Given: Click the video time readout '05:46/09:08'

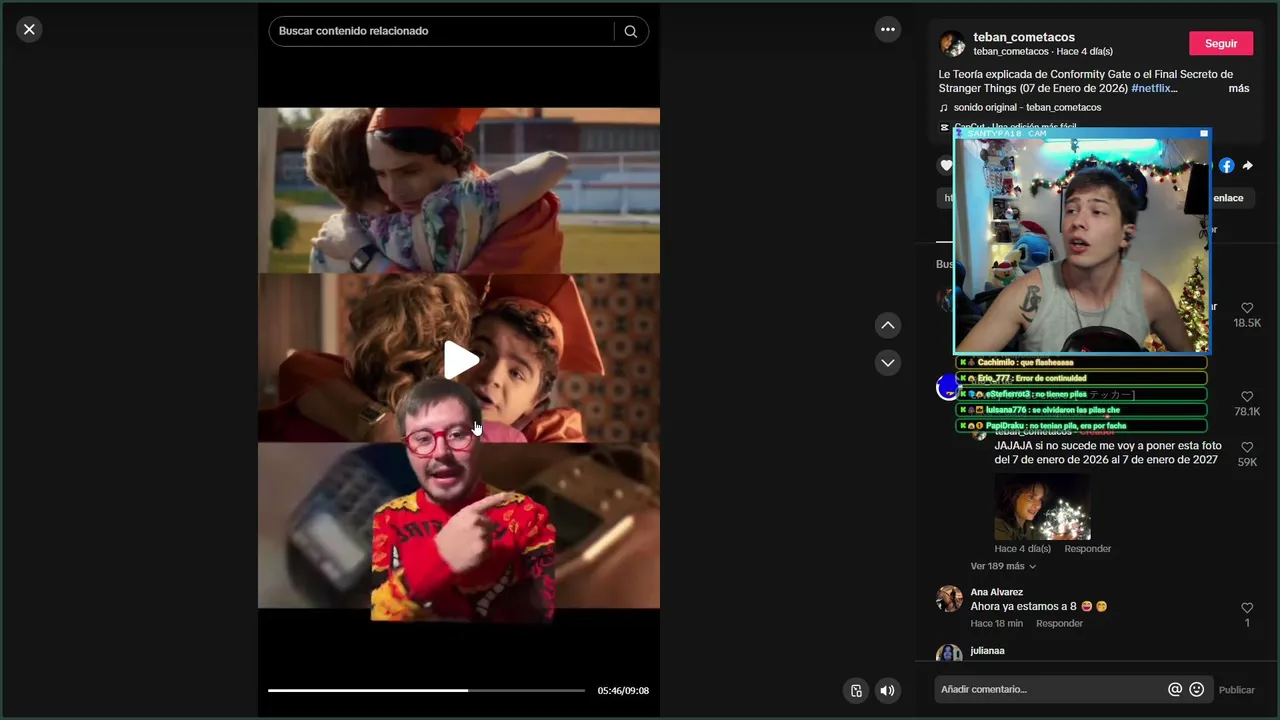Looking at the screenshot, I should pyautogui.click(x=623, y=691).
